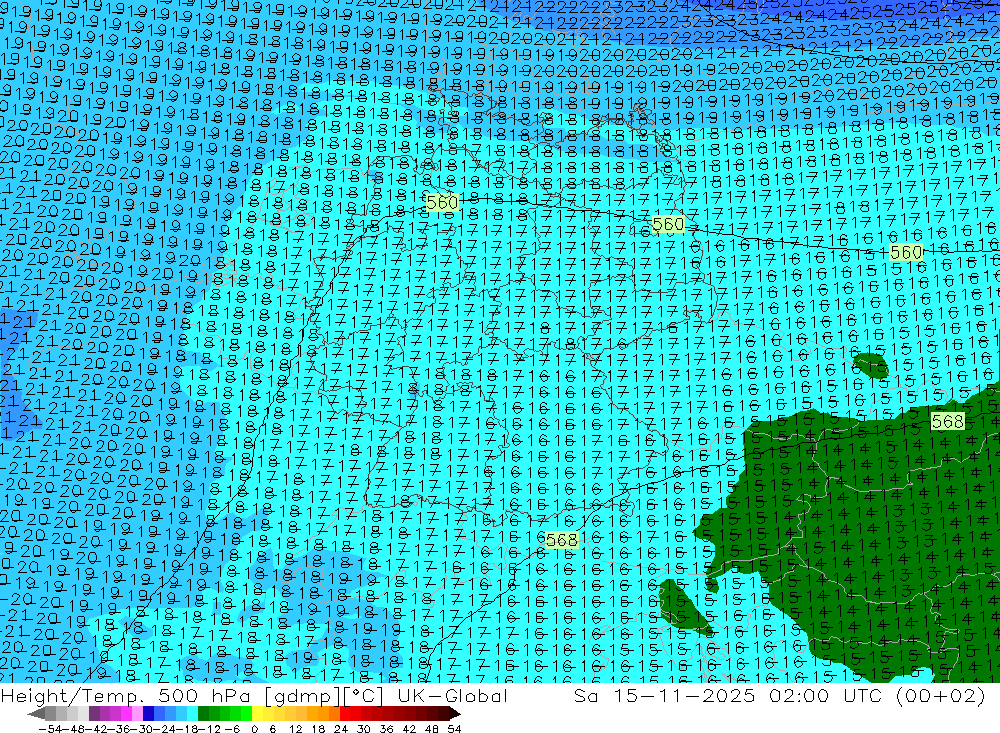This screenshot has height=733, width=1000.
Task: Click the -54 legend scale value
Action: (x=50, y=729)
